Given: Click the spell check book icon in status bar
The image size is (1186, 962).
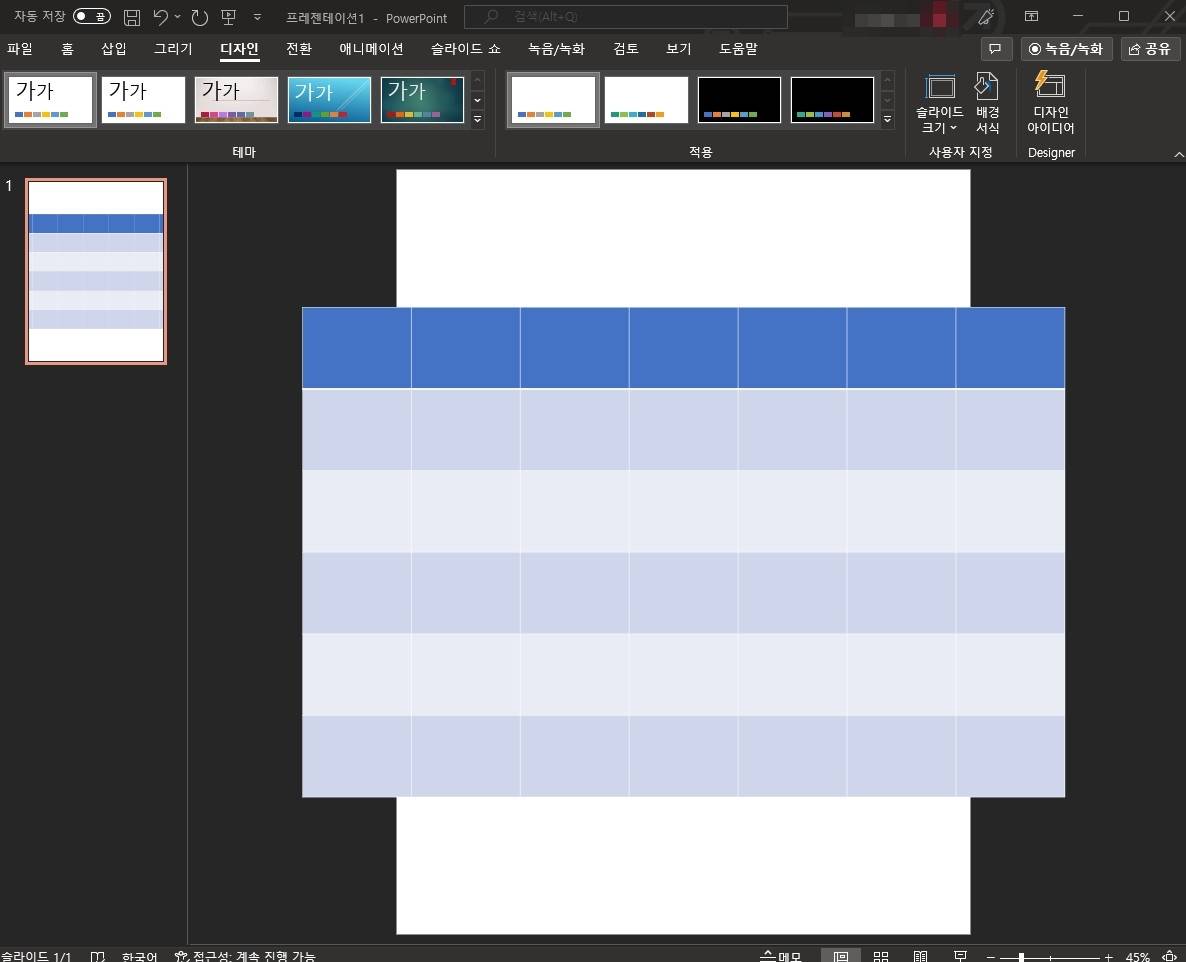Looking at the screenshot, I should tap(97, 957).
